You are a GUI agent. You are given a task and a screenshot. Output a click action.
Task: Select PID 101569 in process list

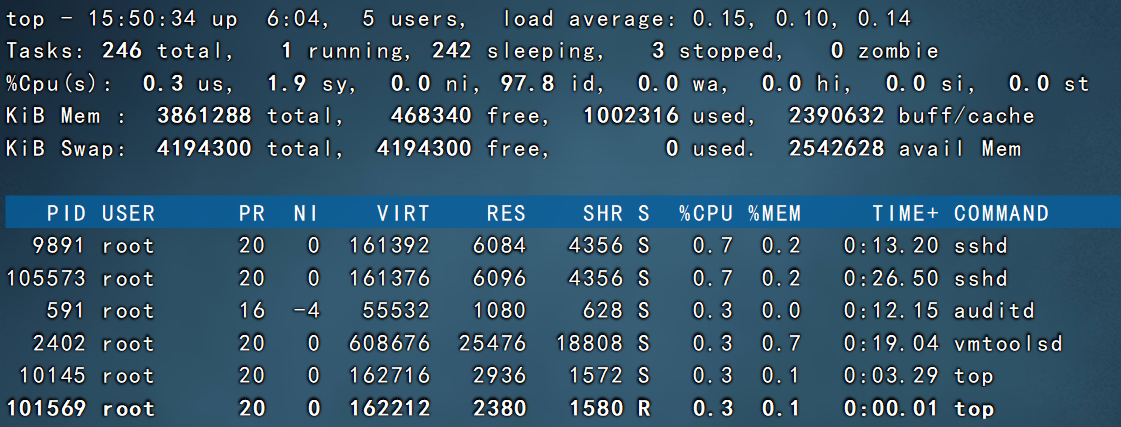pyautogui.click(x=46, y=408)
